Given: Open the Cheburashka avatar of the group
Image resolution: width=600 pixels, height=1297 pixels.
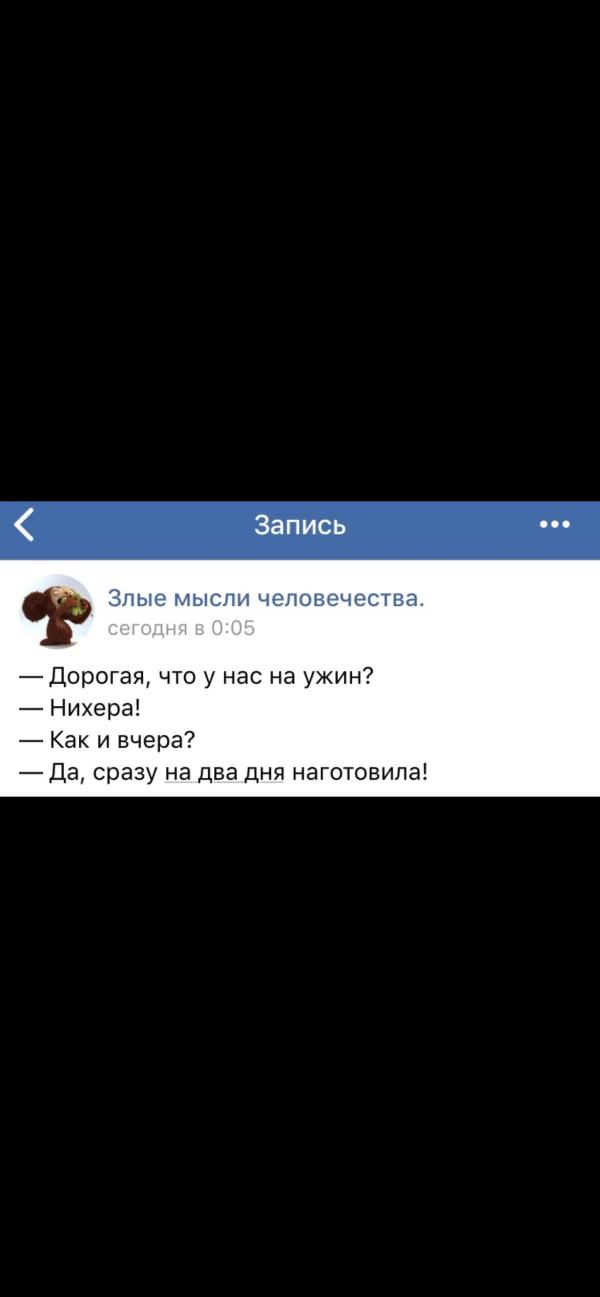Looking at the screenshot, I should pos(56,611).
